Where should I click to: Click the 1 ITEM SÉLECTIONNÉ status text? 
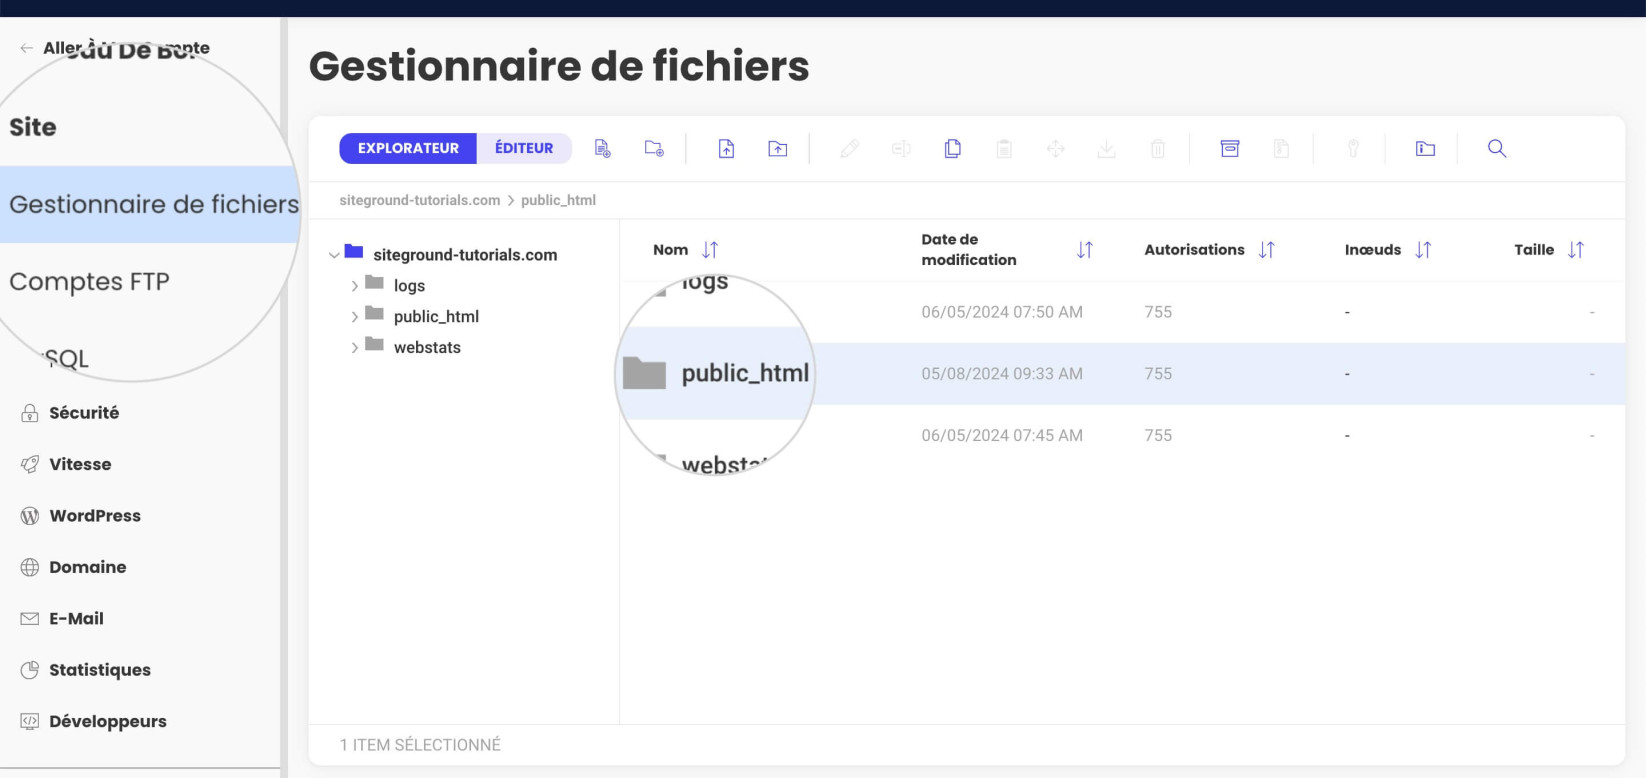(420, 745)
